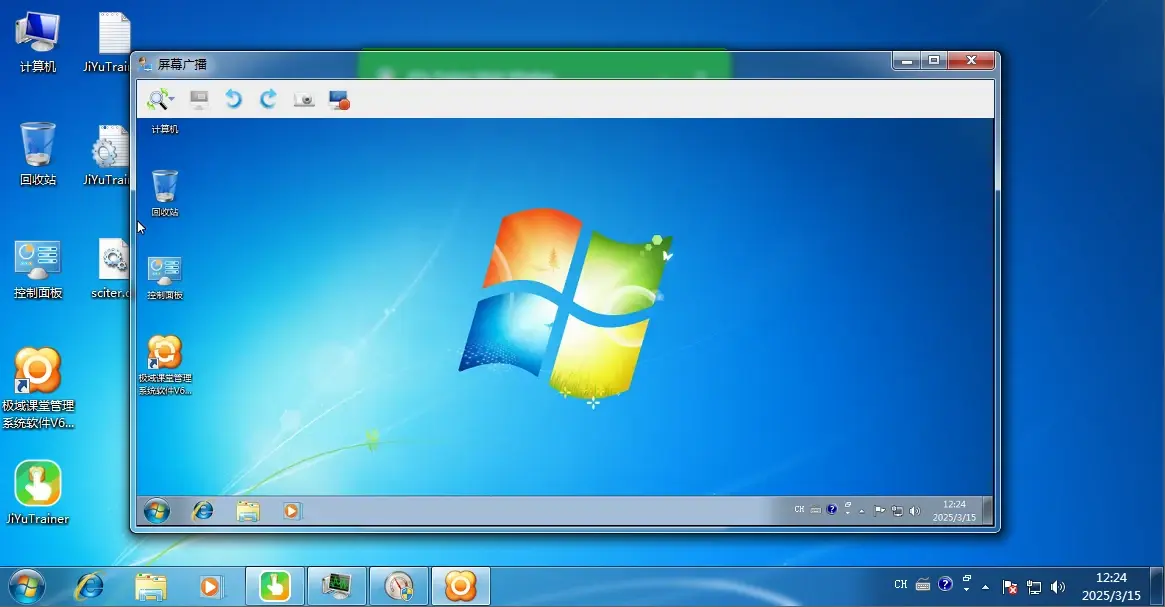Show hidden tray icons on host taskbar
1165x607 pixels.
tap(986, 587)
